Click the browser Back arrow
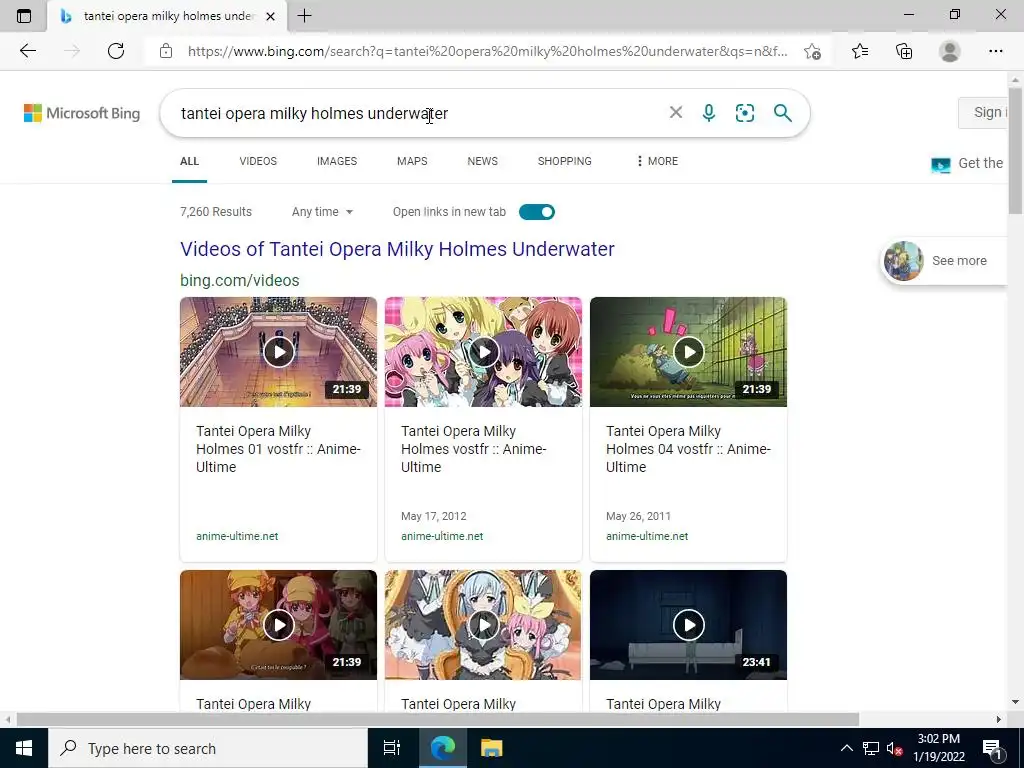The width and height of the screenshot is (1024, 768). point(27,51)
